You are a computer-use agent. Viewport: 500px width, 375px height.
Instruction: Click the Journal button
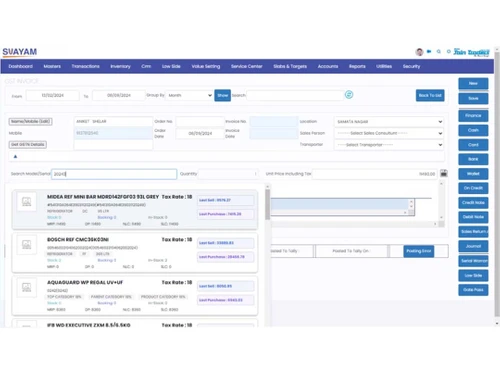coord(473,246)
